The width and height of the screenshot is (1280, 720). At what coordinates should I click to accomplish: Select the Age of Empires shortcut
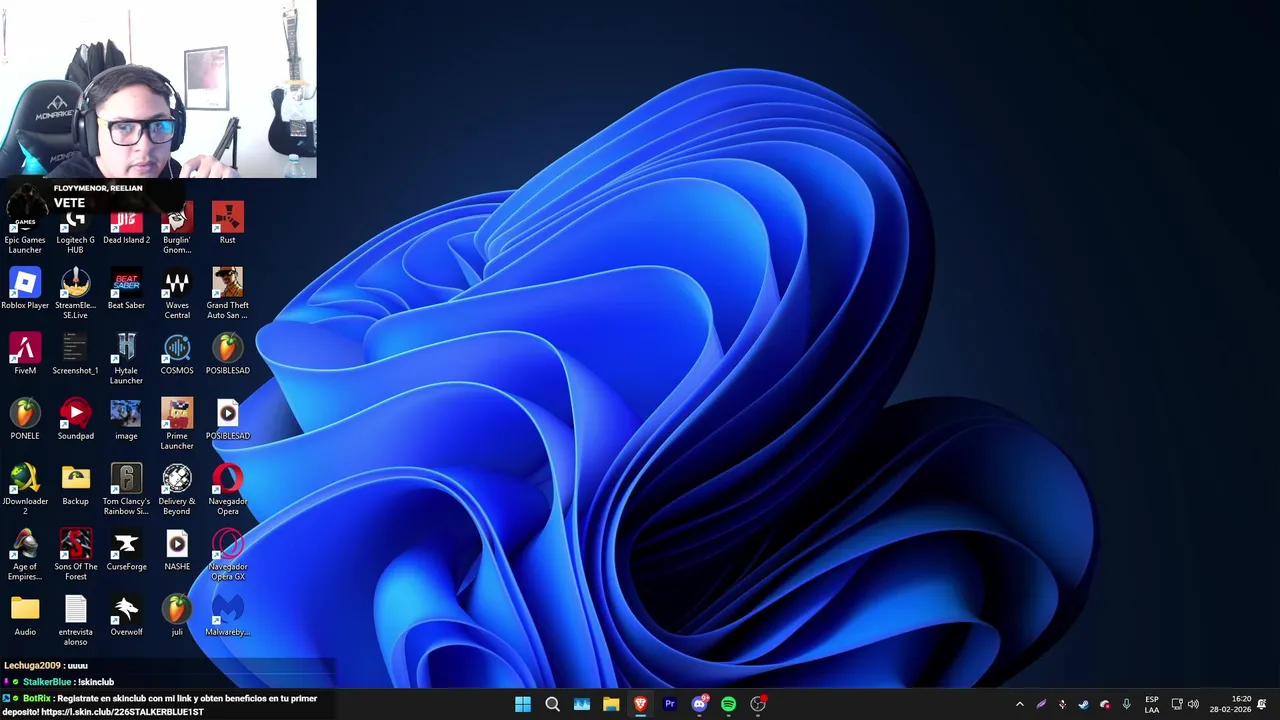(25, 554)
